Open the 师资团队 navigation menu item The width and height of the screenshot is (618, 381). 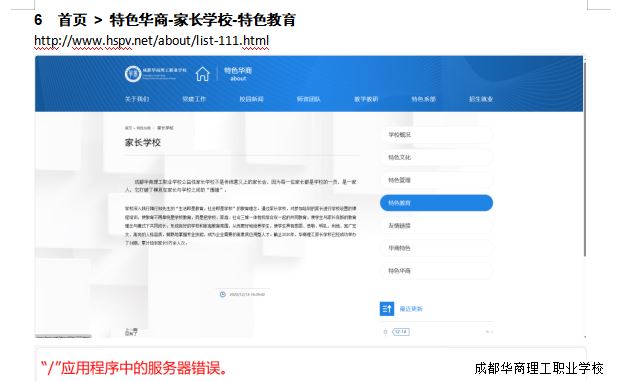[x=309, y=99]
